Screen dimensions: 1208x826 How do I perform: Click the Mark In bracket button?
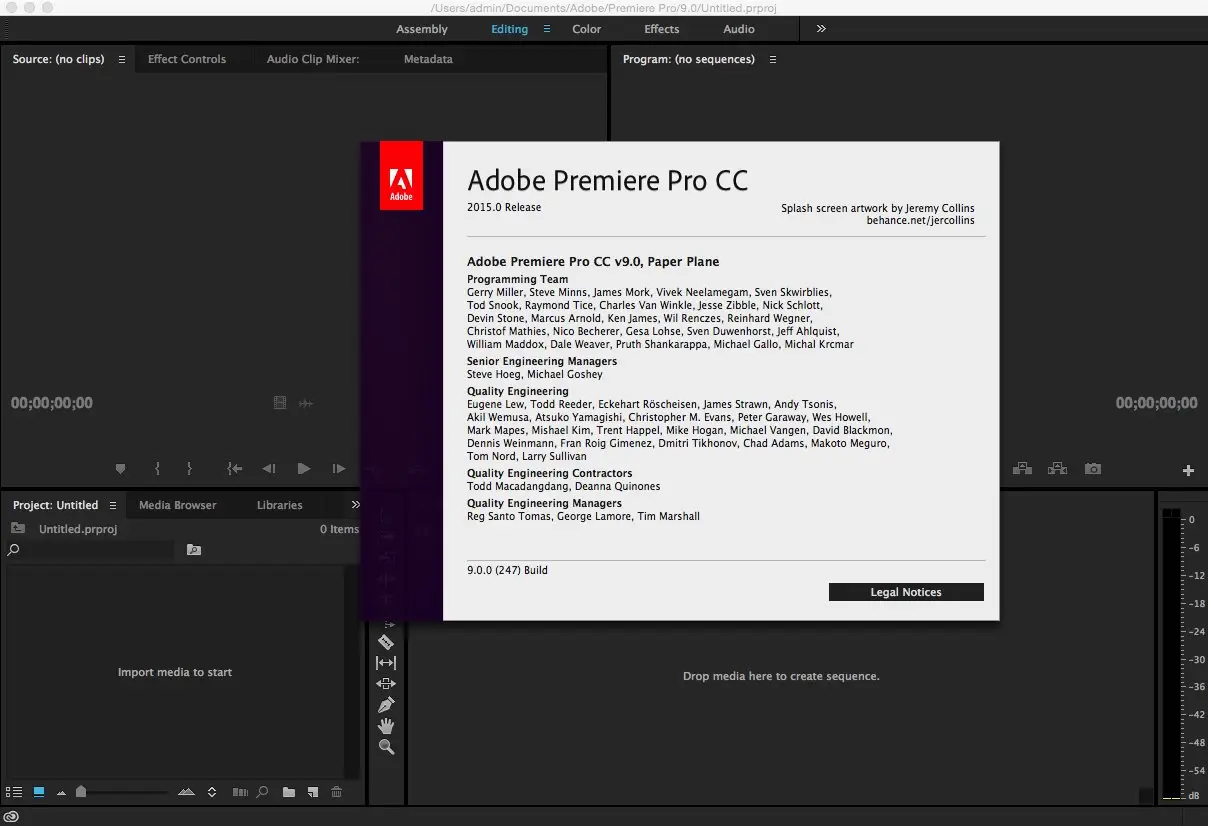click(x=157, y=468)
